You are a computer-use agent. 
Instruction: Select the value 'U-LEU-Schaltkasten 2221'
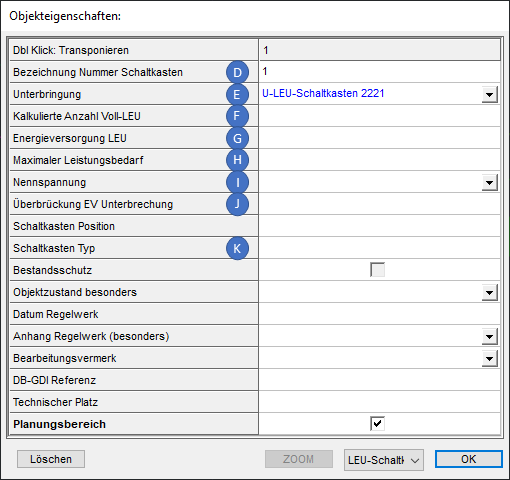(323, 93)
